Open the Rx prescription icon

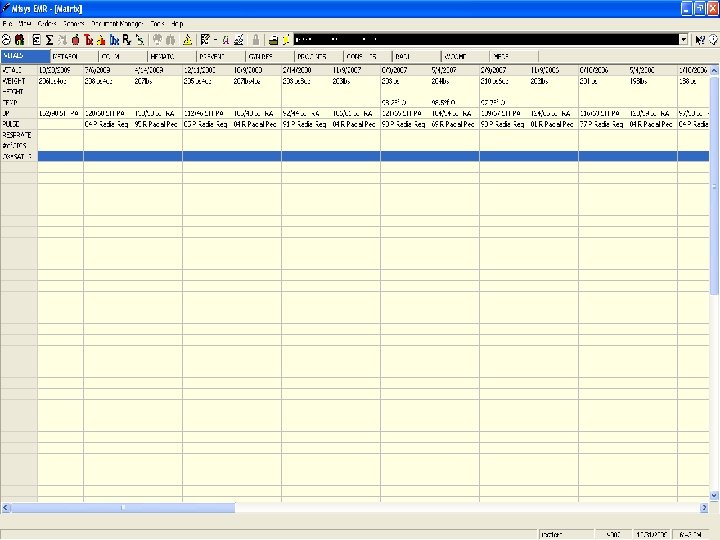[x=127, y=40]
